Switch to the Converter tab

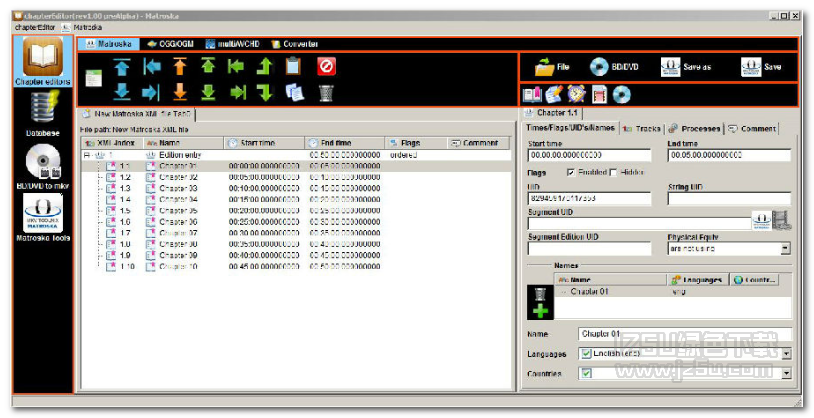pyautogui.click(x=294, y=45)
